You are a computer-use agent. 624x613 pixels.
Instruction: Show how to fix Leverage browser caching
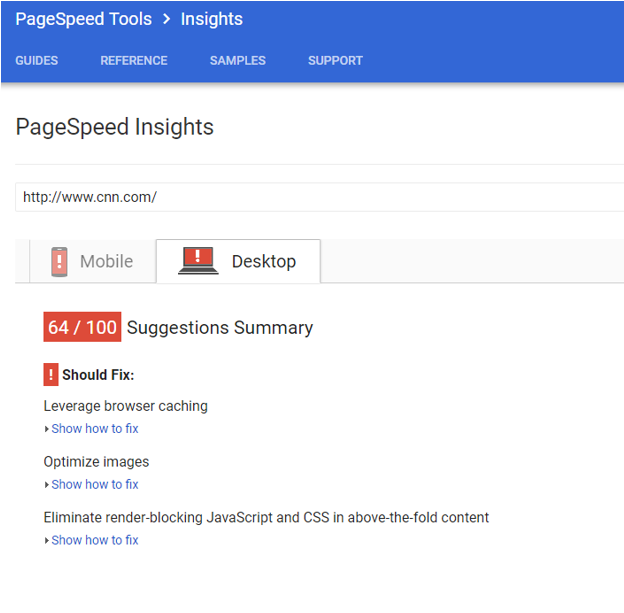95,429
